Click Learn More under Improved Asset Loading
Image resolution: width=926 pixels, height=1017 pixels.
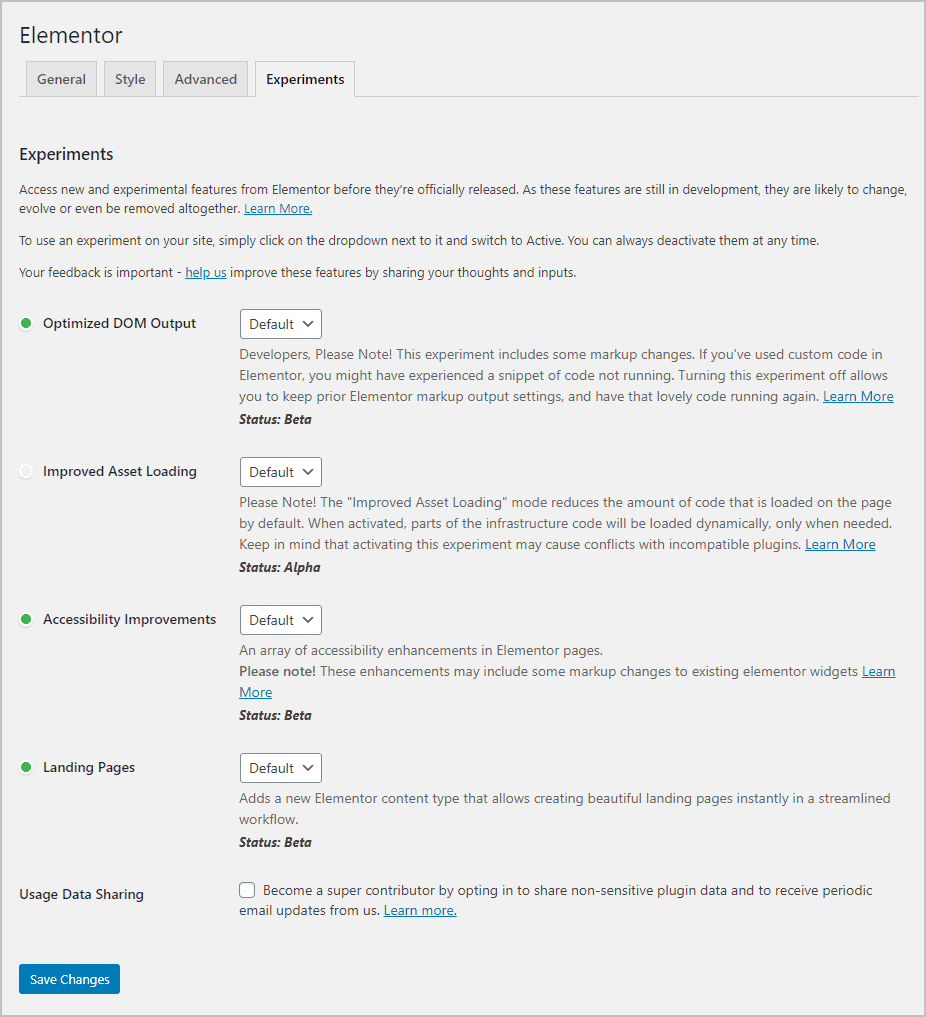[x=840, y=544]
